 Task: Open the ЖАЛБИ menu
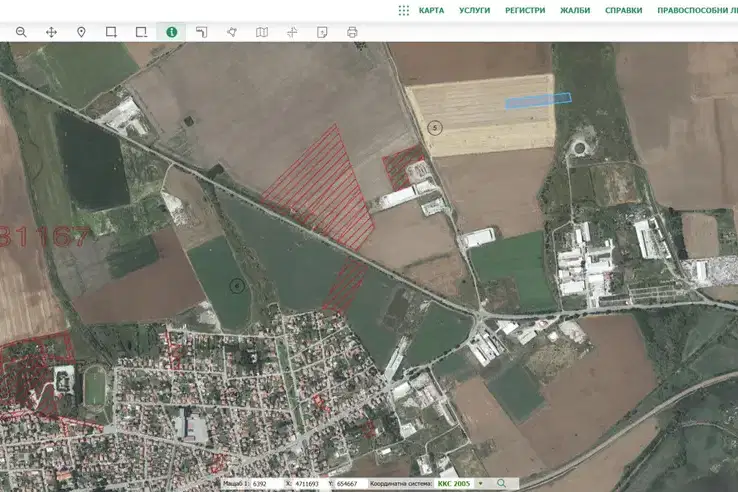(x=575, y=10)
